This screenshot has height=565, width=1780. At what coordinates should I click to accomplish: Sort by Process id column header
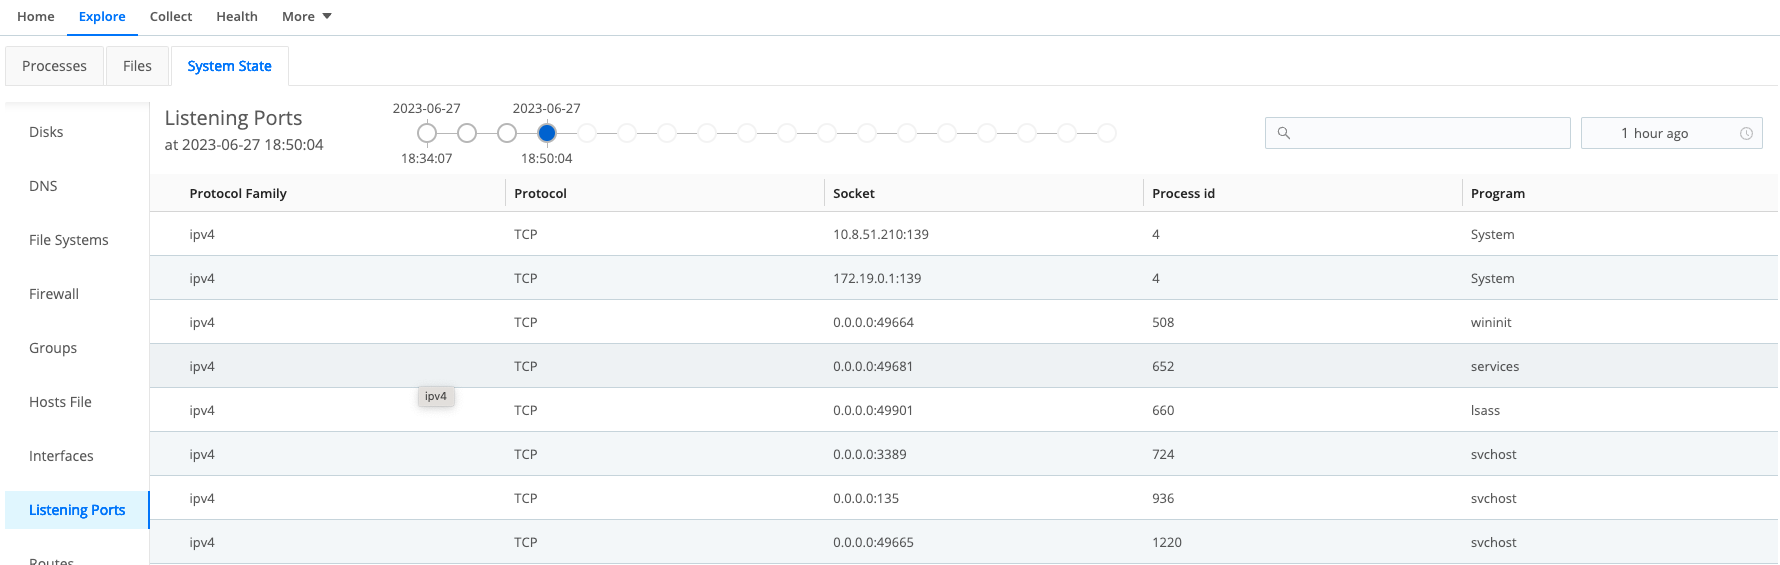point(1183,194)
